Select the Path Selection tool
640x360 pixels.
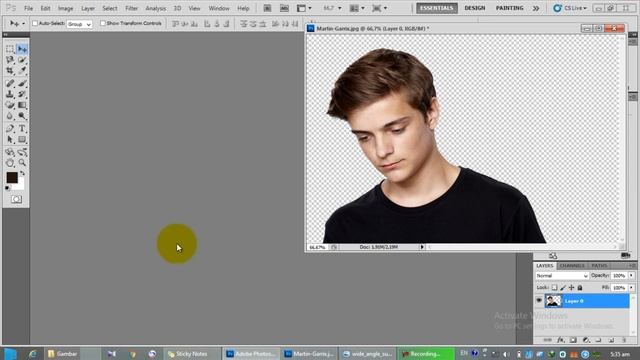[x=10, y=140]
